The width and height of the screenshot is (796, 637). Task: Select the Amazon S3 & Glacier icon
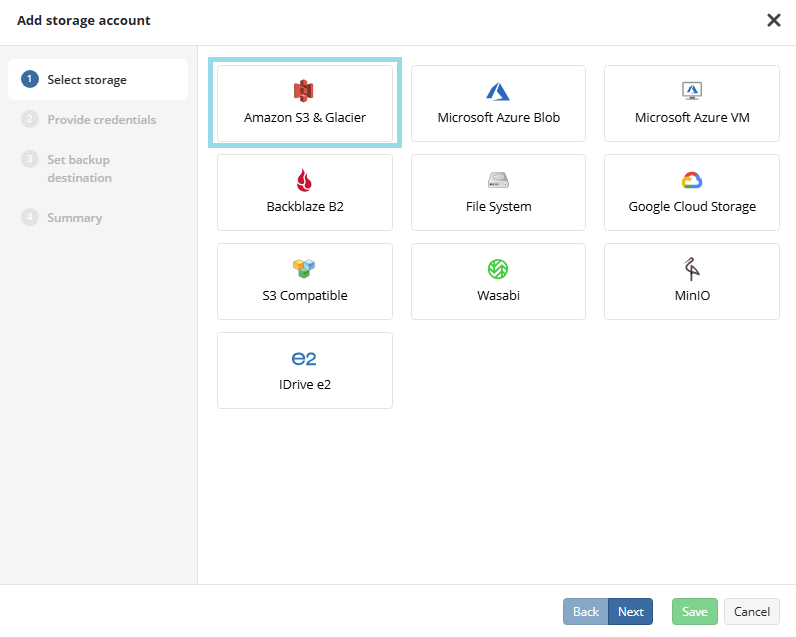pyautogui.click(x=304, y=91)
